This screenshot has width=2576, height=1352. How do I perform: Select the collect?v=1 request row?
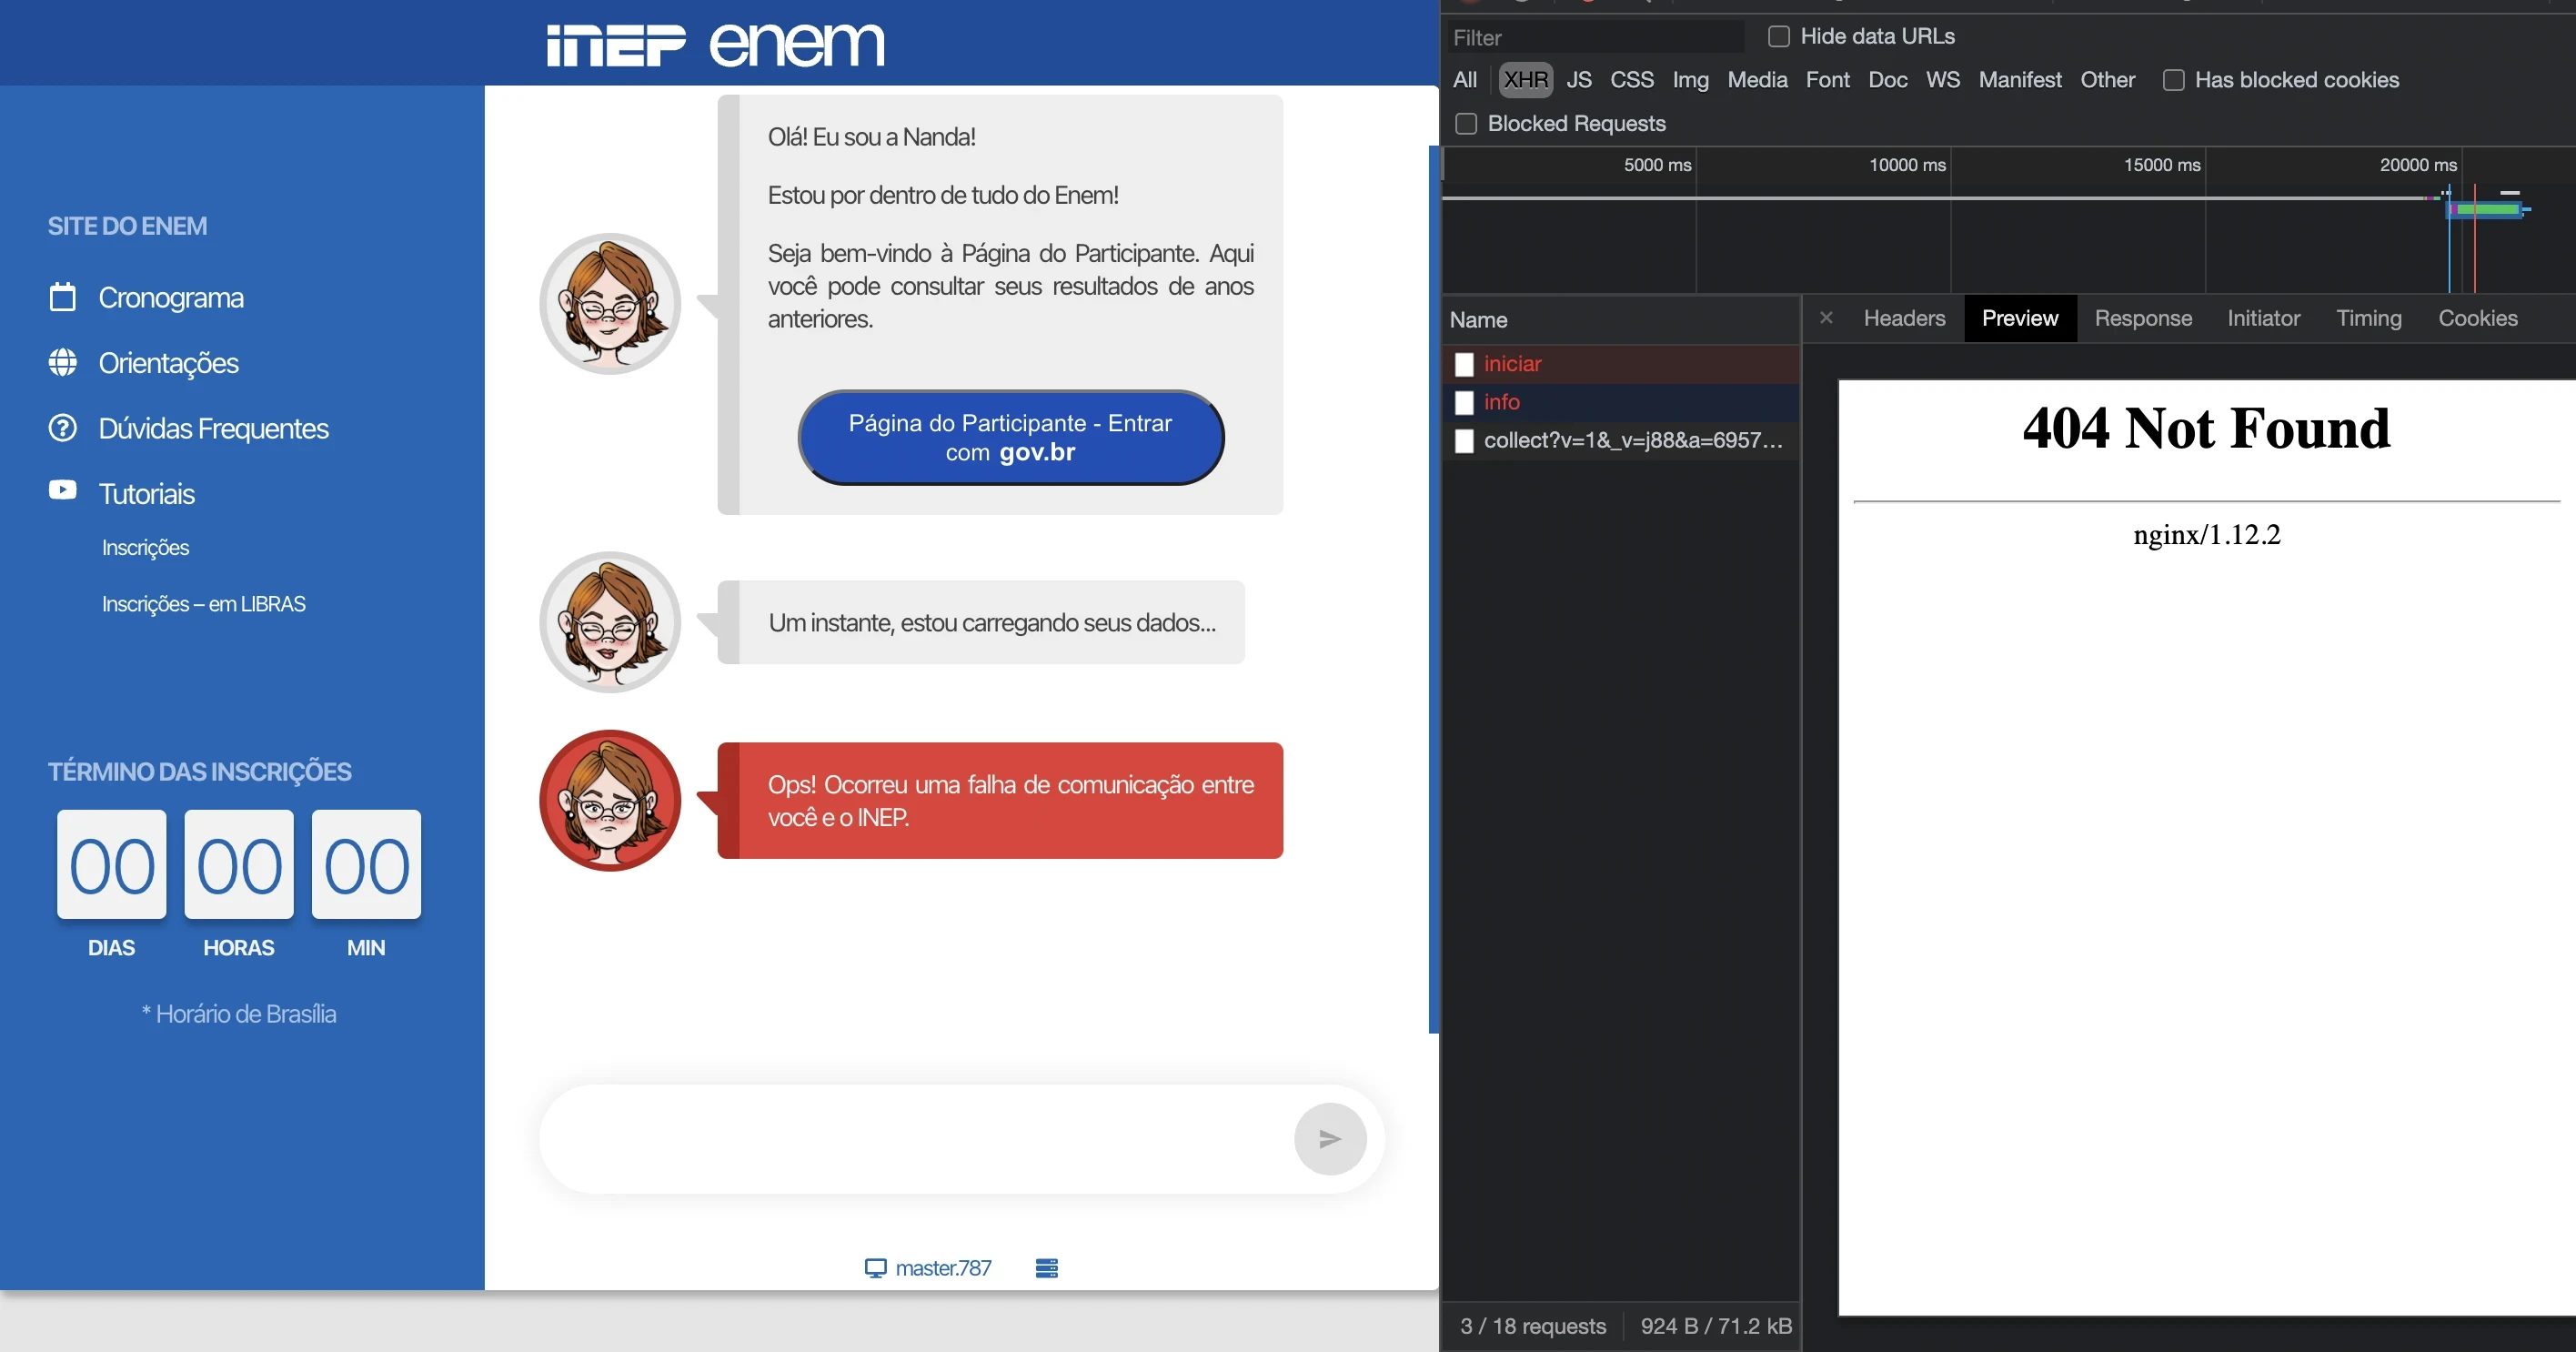point(1632,441)
